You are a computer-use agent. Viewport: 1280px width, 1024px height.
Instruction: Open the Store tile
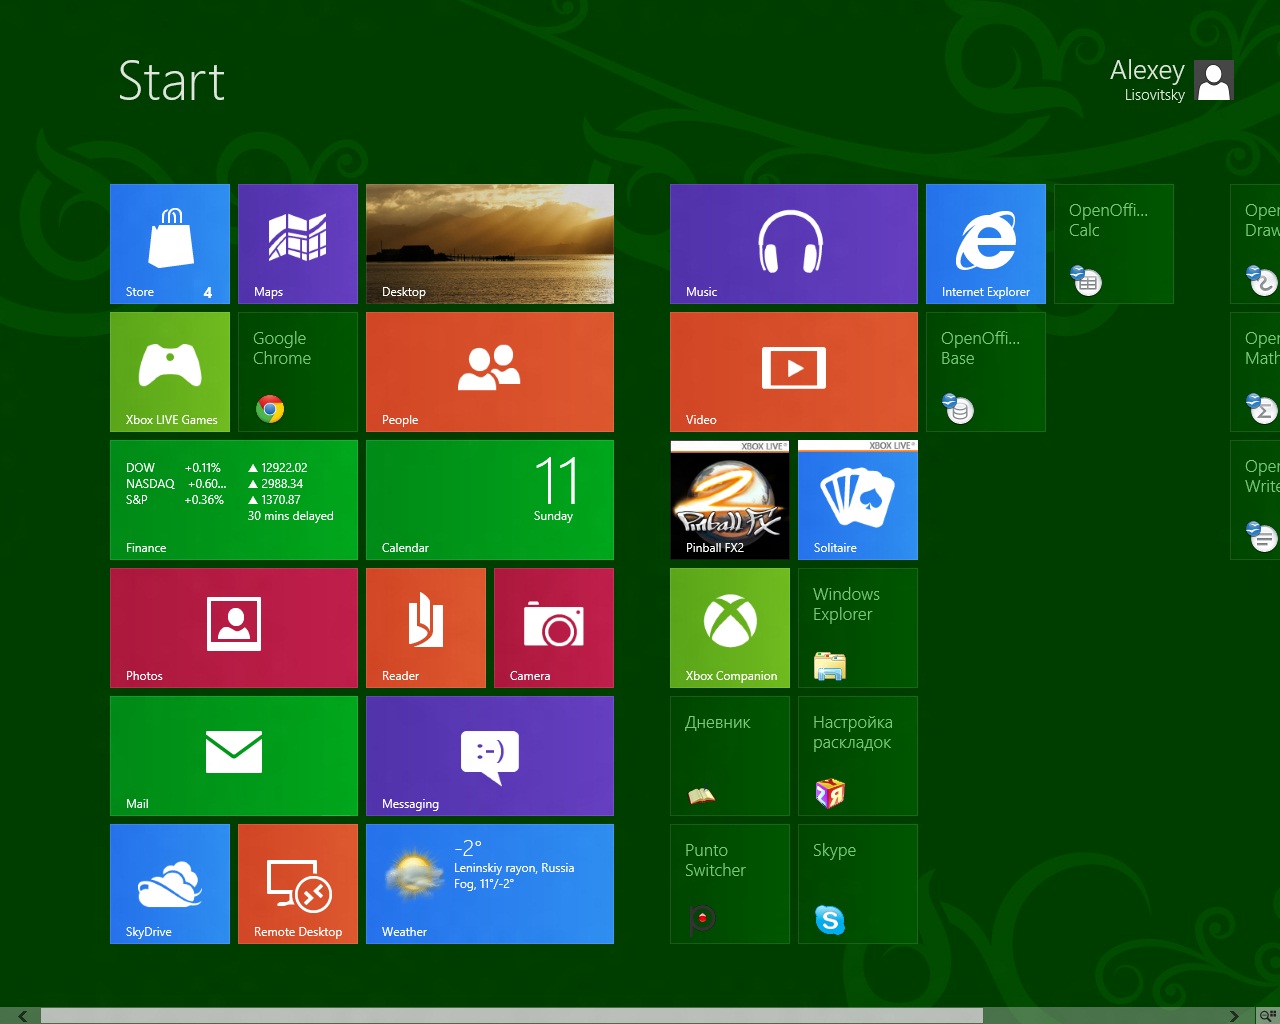(170, 244)
